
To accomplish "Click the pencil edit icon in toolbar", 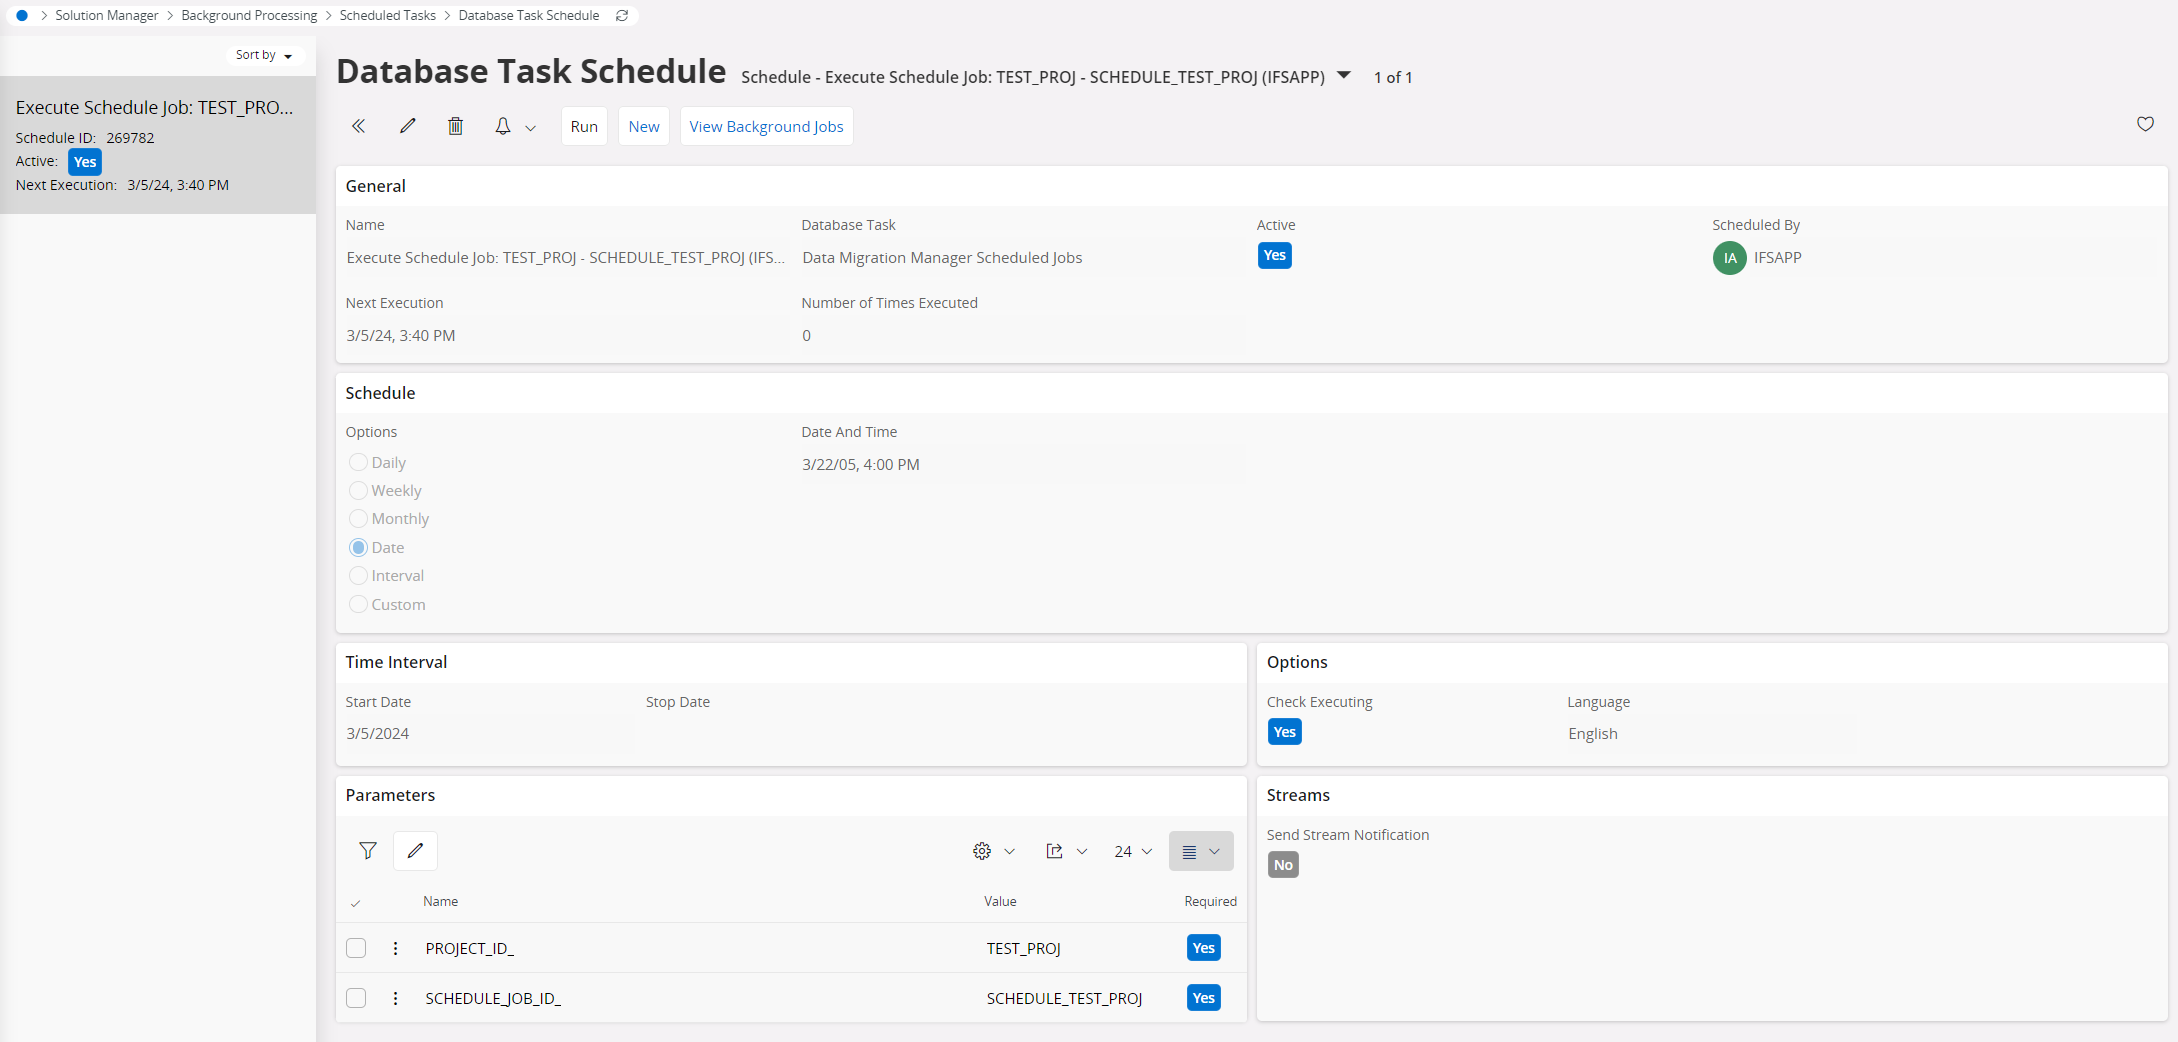I will (407, 126).
